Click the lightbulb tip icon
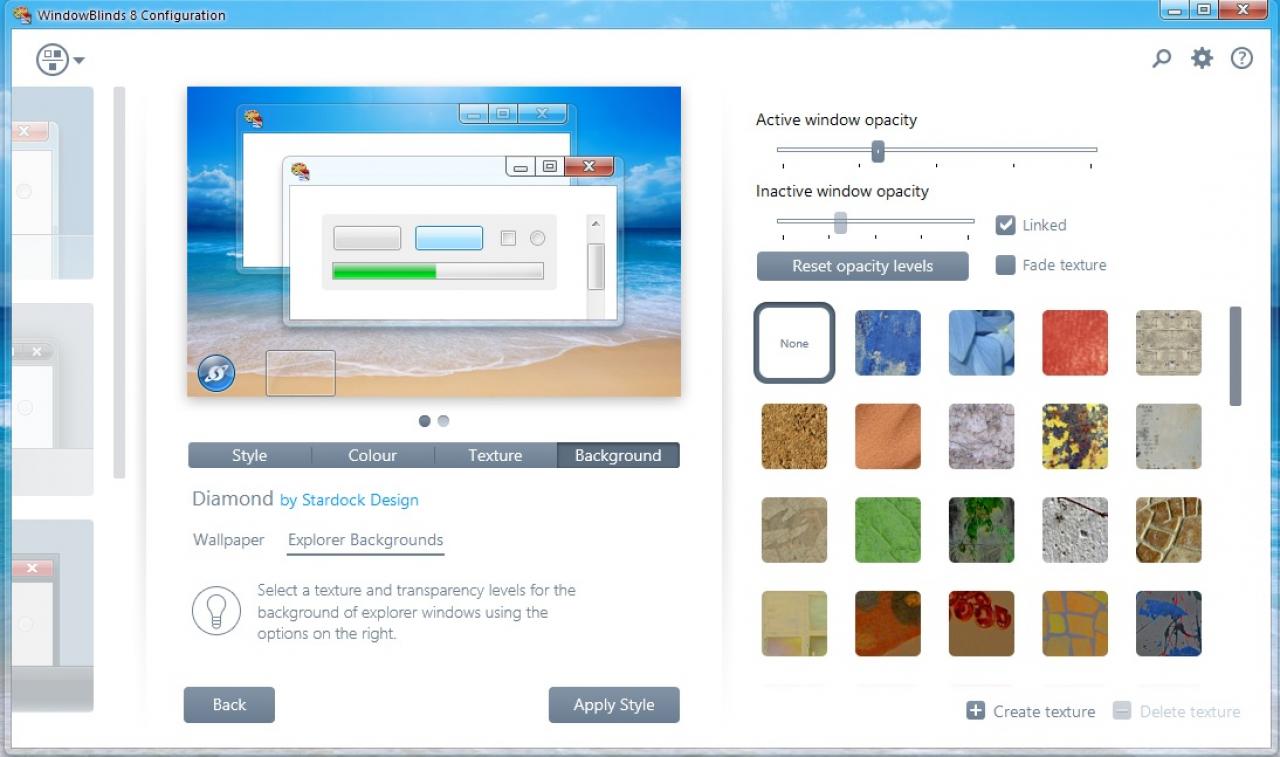This screenshot has height=757, width=1280. point(216,610)
